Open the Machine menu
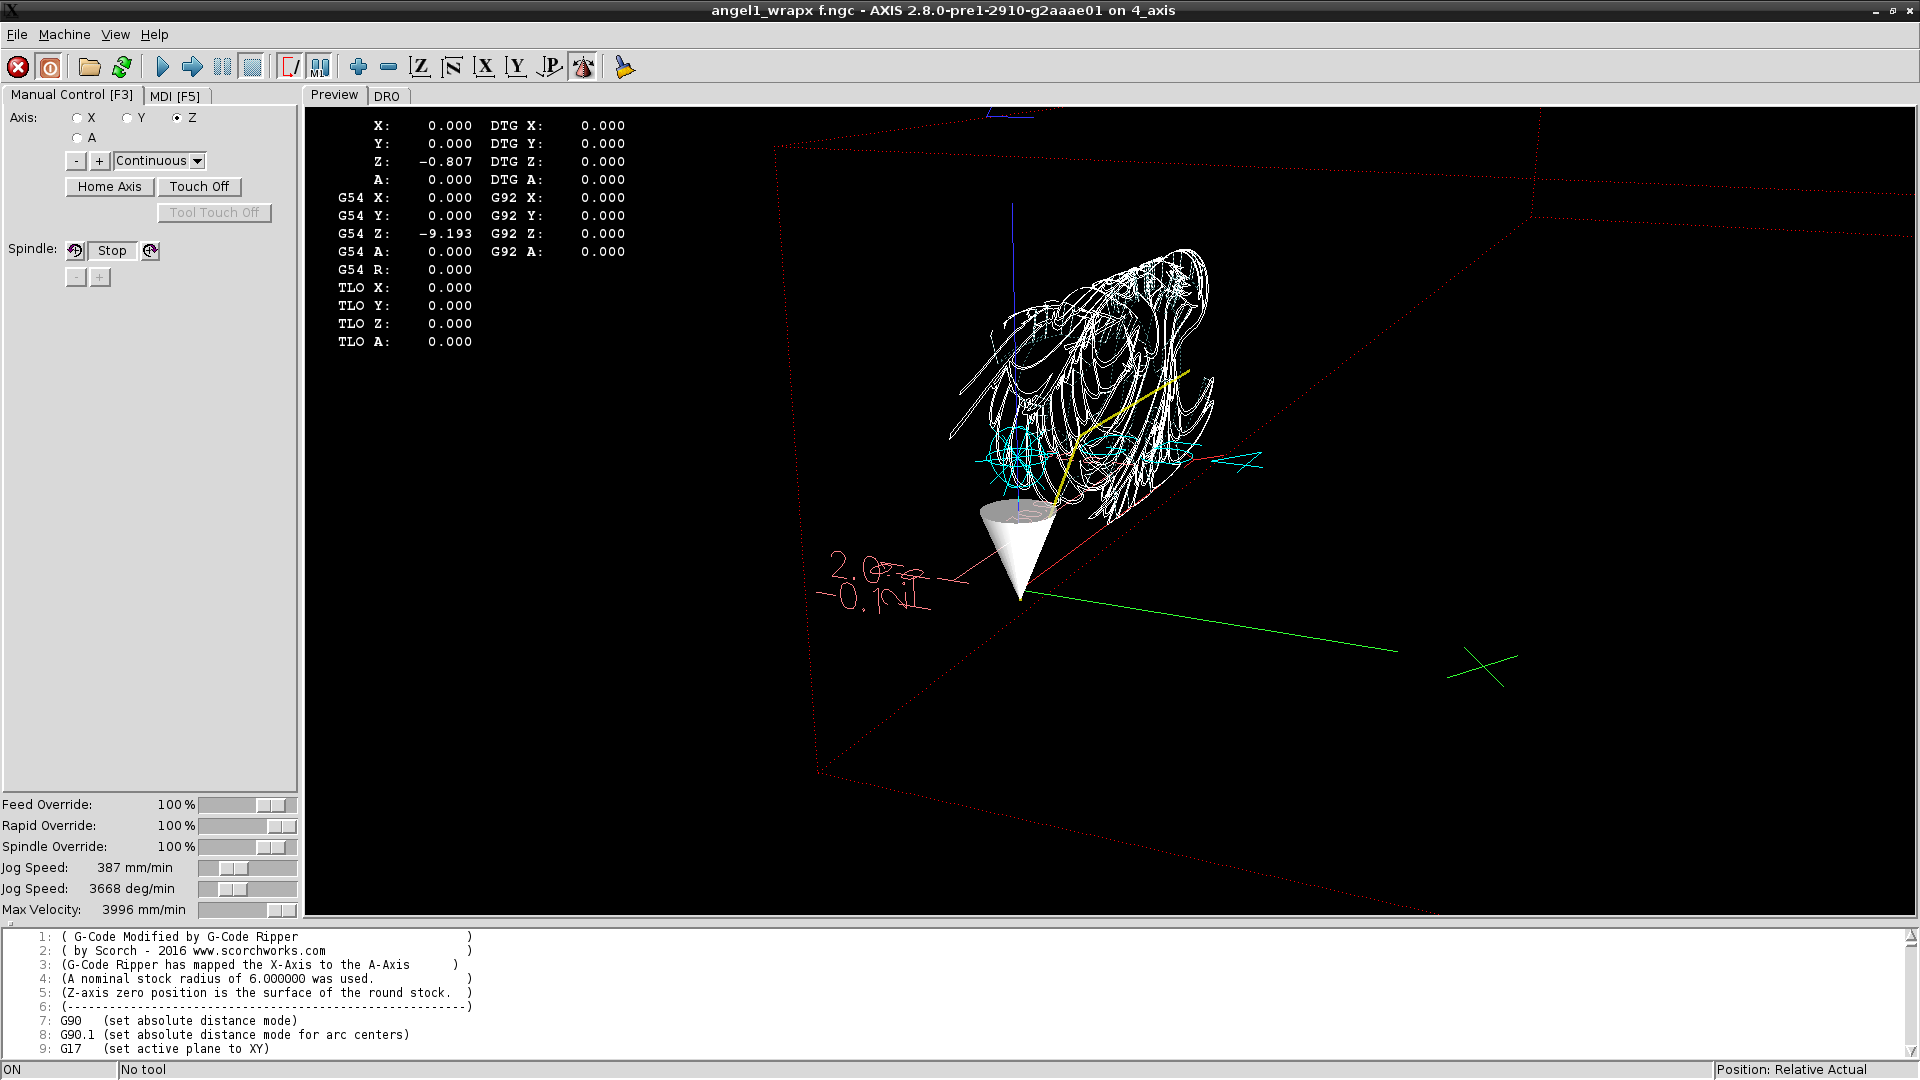 click(x=64, y=34)
